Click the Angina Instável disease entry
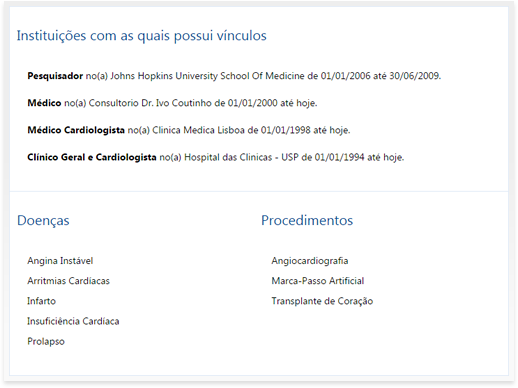This screenshot has height=388, width=518. [60, 261]
